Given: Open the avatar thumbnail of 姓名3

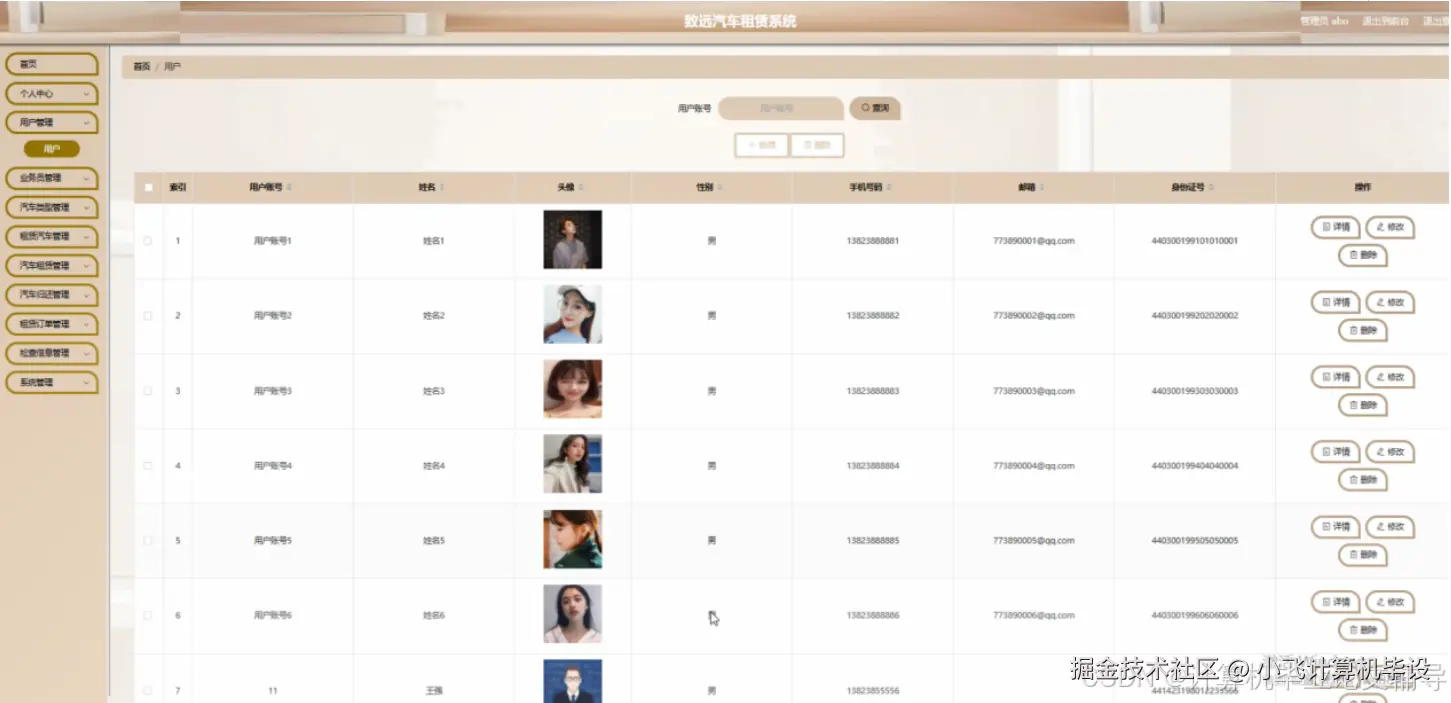Looking at the screenshot, I should click(573, 390).
